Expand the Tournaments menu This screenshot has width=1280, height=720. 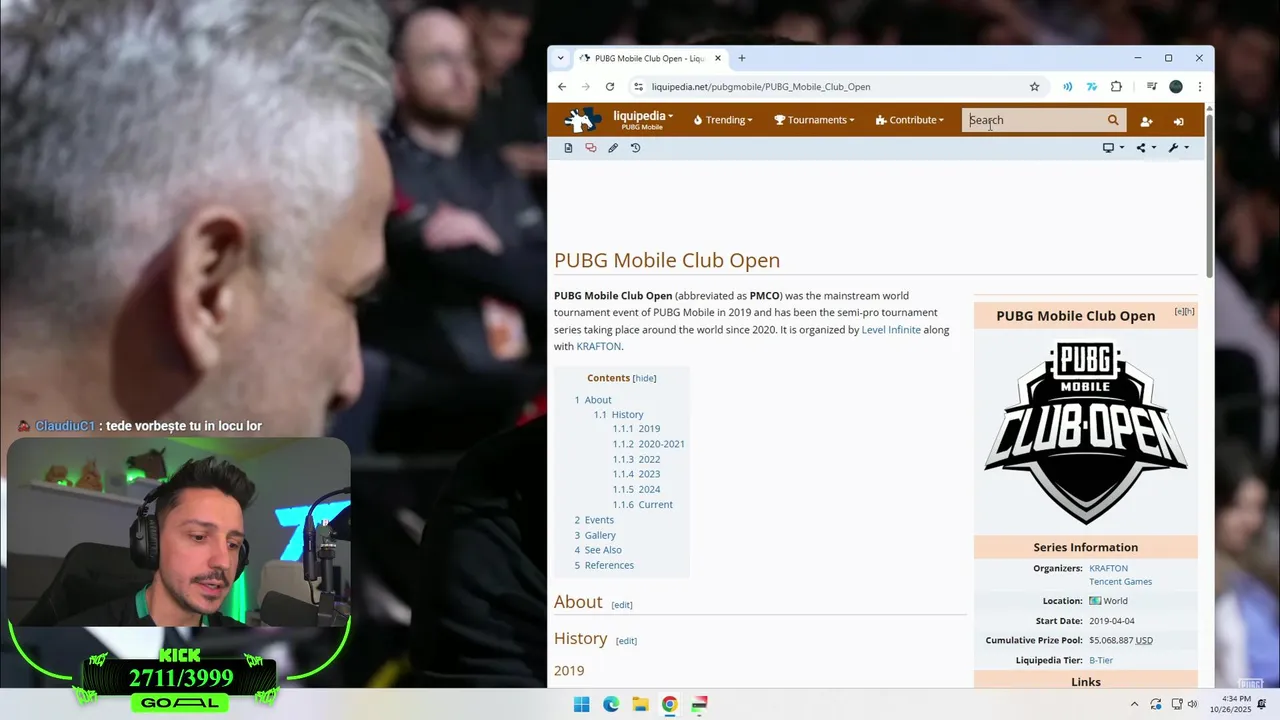pos(814,120)
